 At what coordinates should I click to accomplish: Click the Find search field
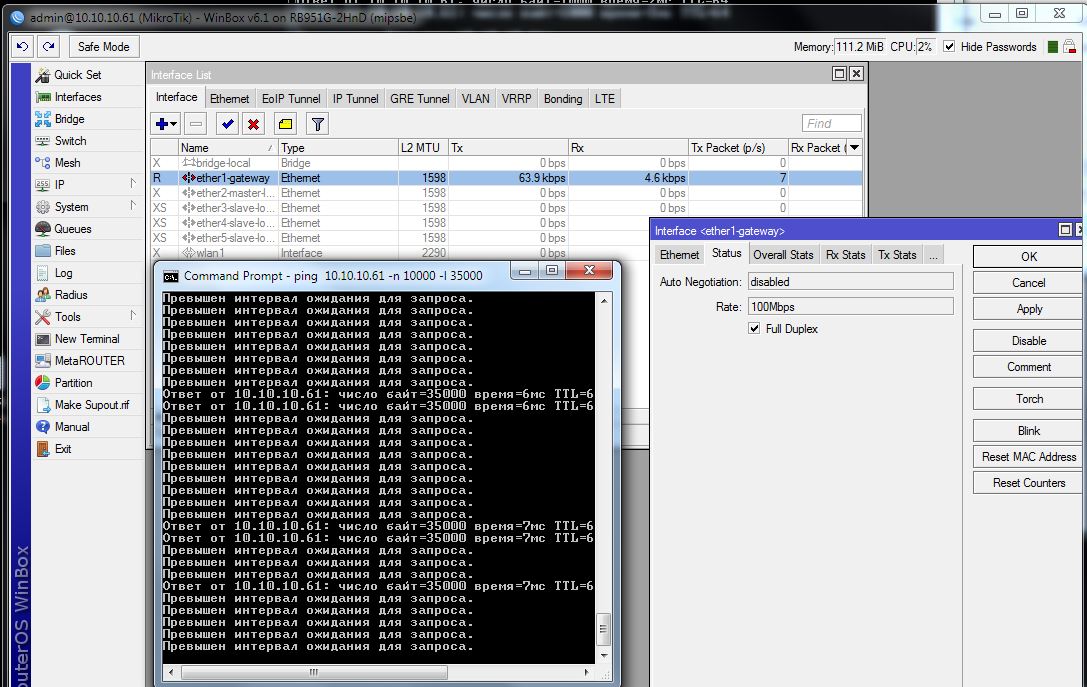click(831, 124)
